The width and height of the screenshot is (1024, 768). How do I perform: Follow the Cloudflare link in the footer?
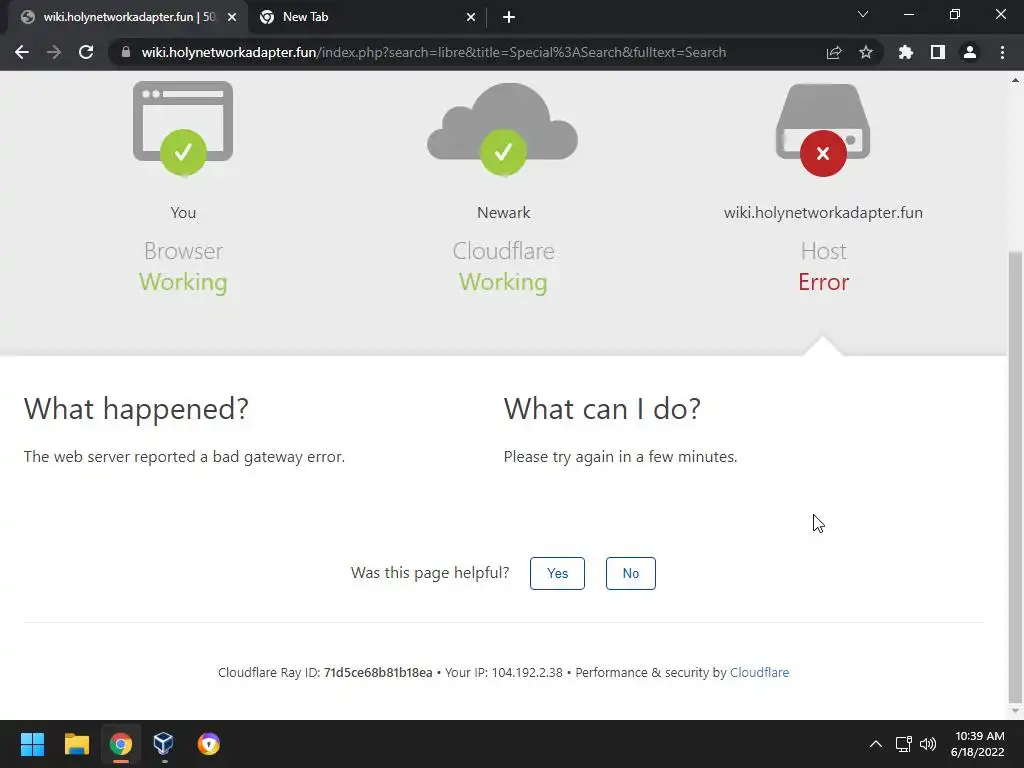tap(760, 673)
